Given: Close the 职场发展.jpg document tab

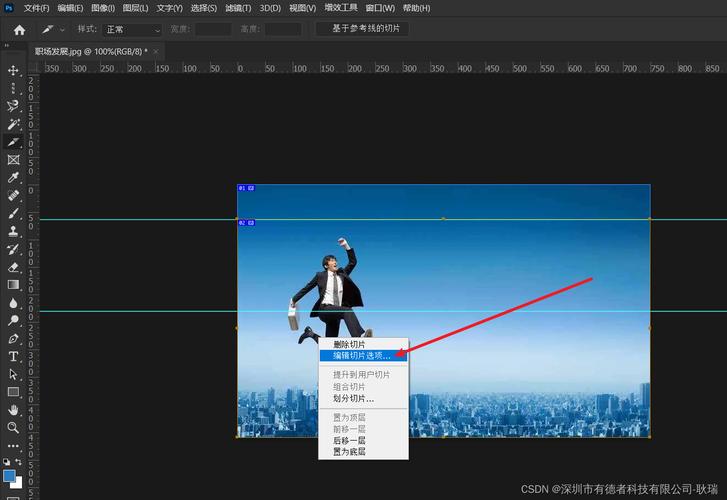Looking at the screenshot, I should [156, 51].
